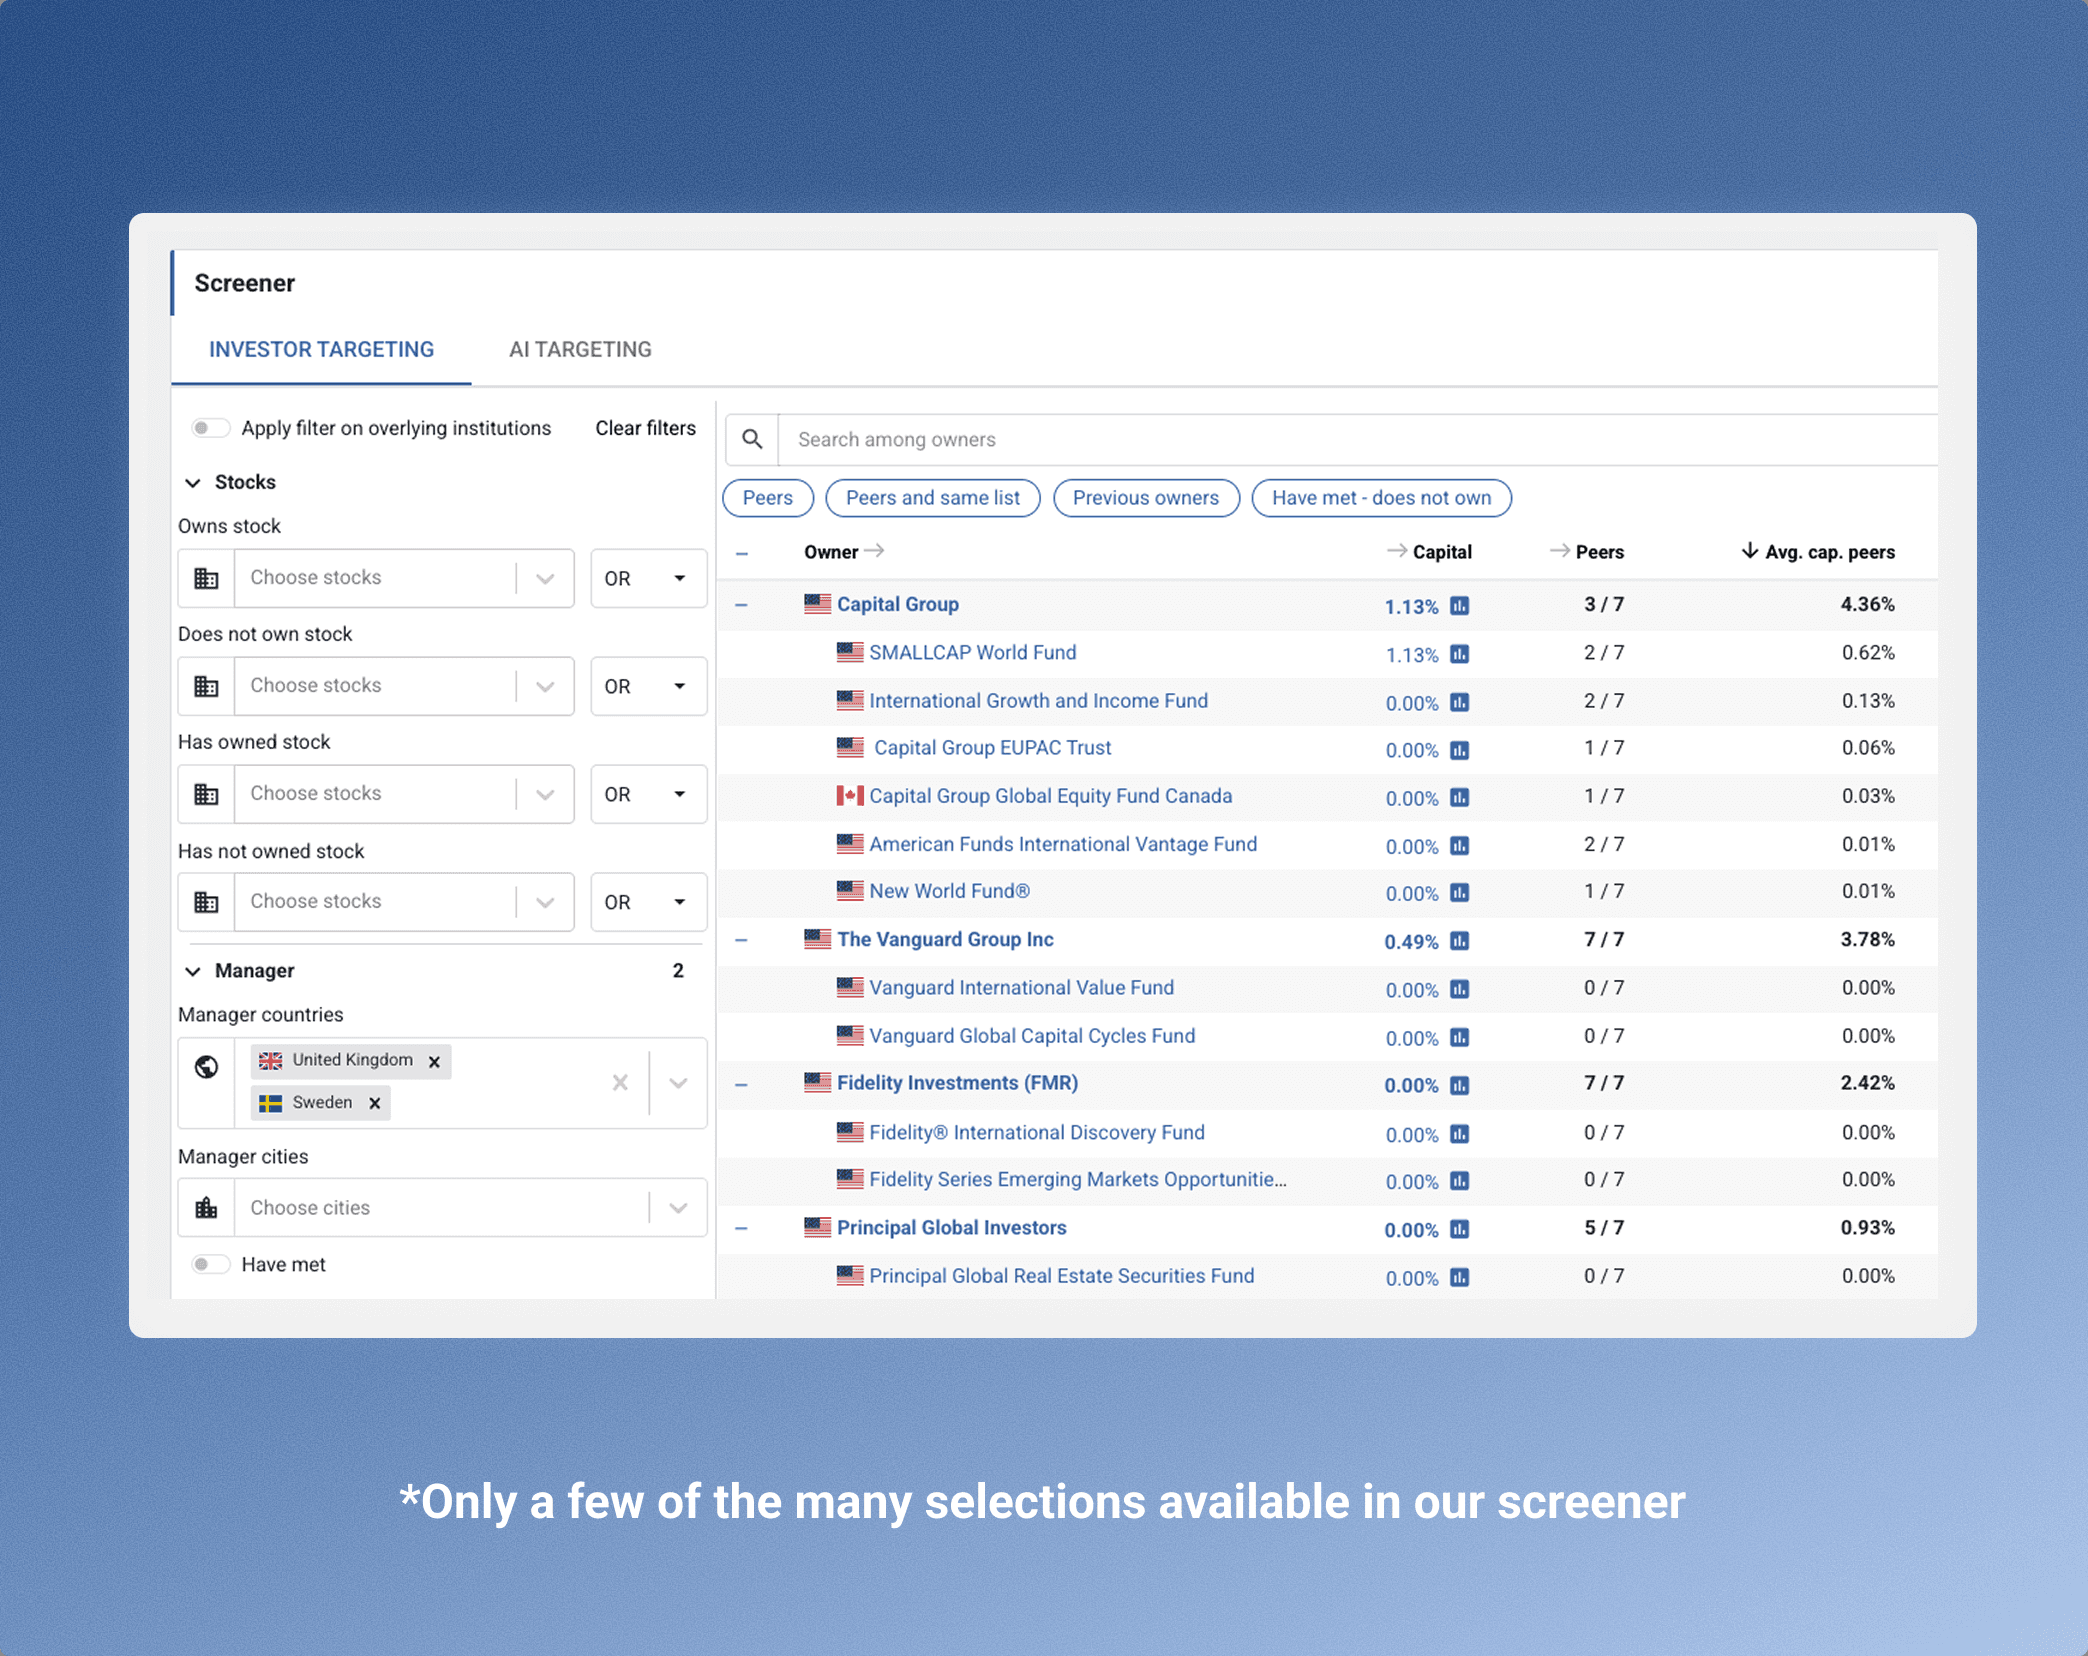Screen dimensions: 2088x1656
Task: Sort by Capital column header
Action: click(1430, 552)
